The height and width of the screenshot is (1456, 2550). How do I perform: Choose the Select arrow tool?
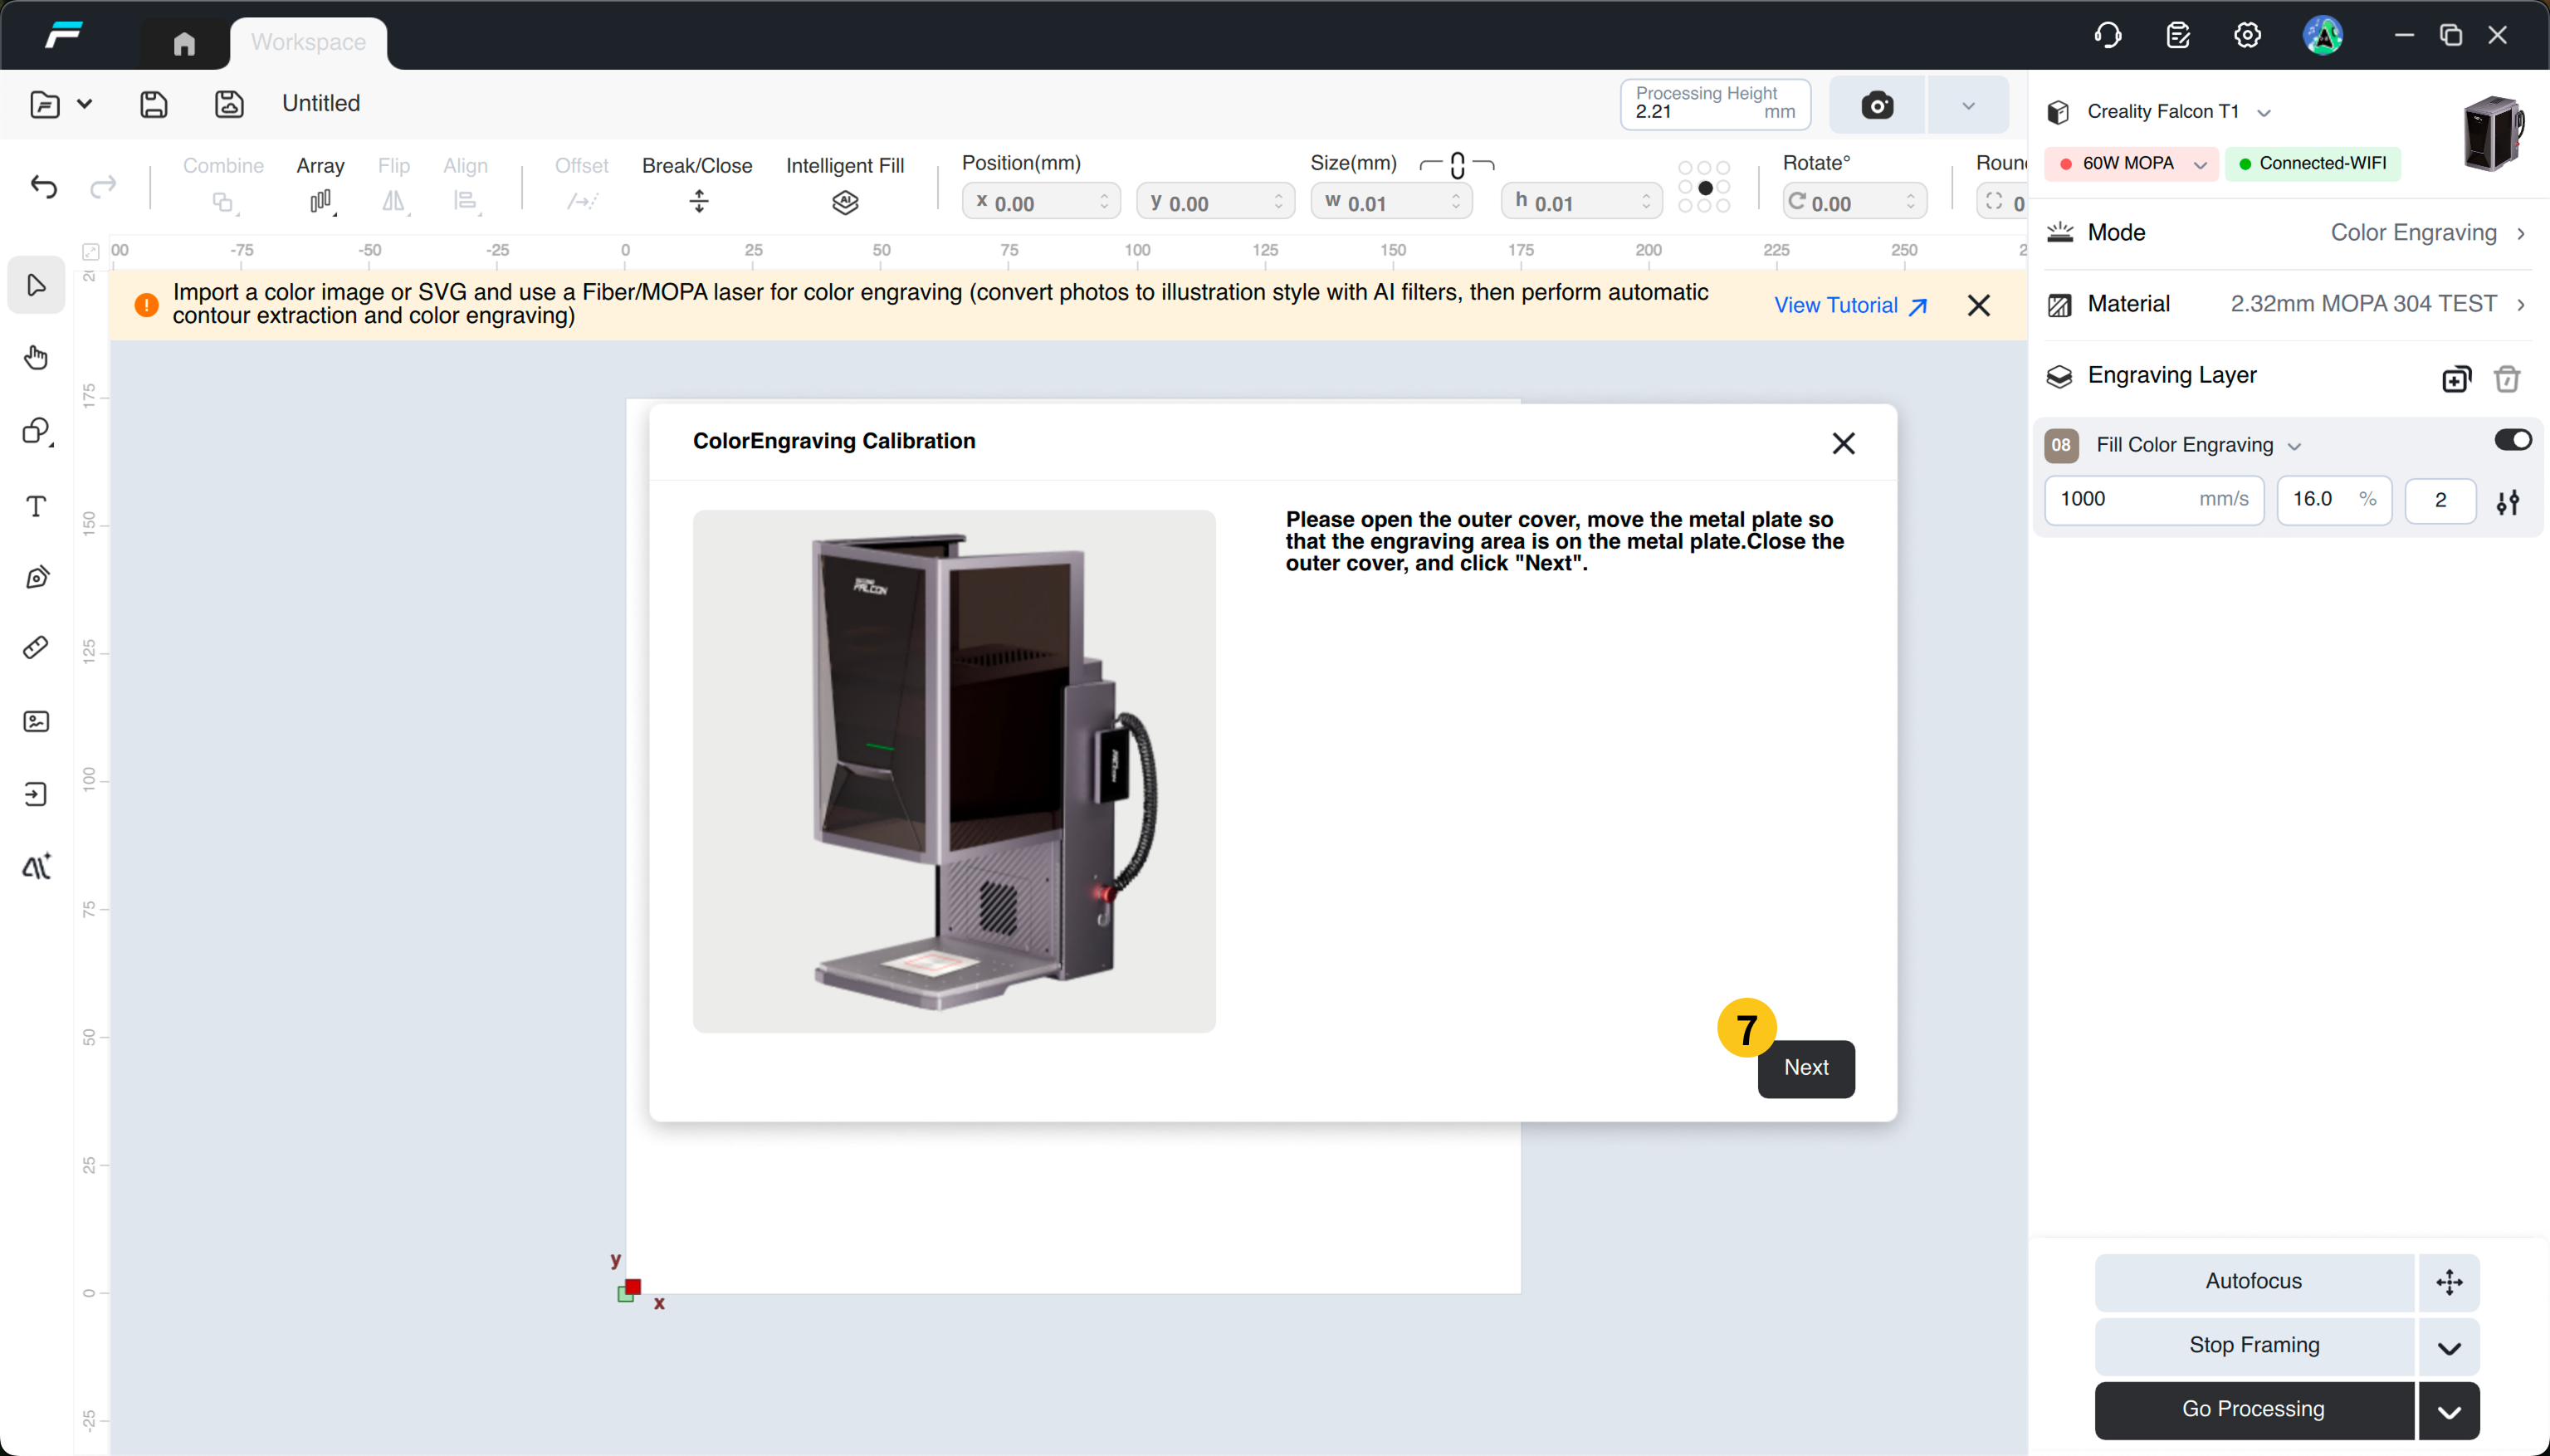point(37,286)
